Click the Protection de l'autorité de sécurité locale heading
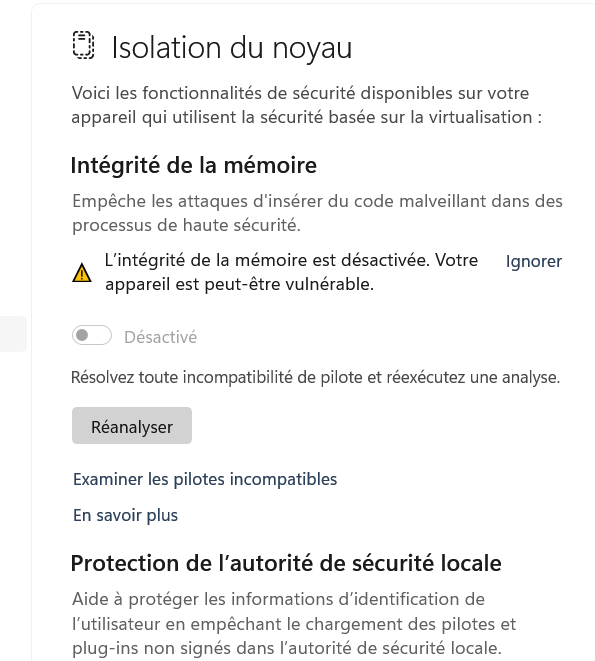This screenshot has width=595, height=661. [x=286, y=563]
